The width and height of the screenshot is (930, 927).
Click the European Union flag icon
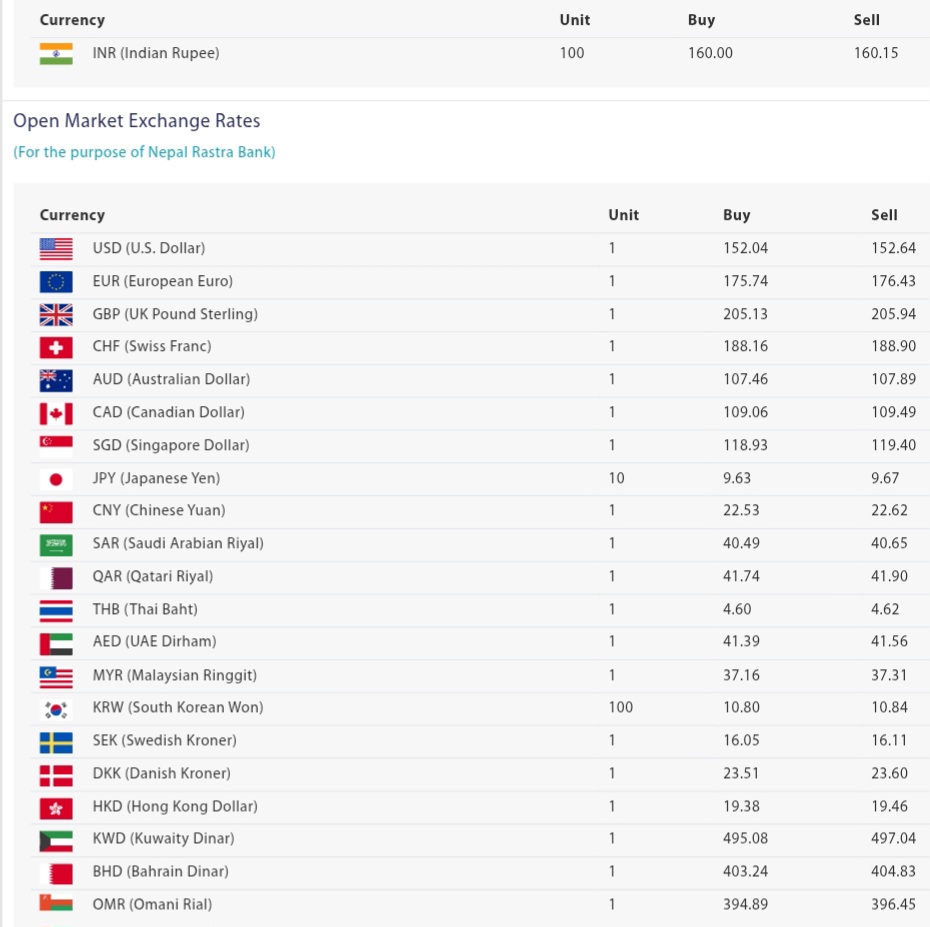click(56, 282)
